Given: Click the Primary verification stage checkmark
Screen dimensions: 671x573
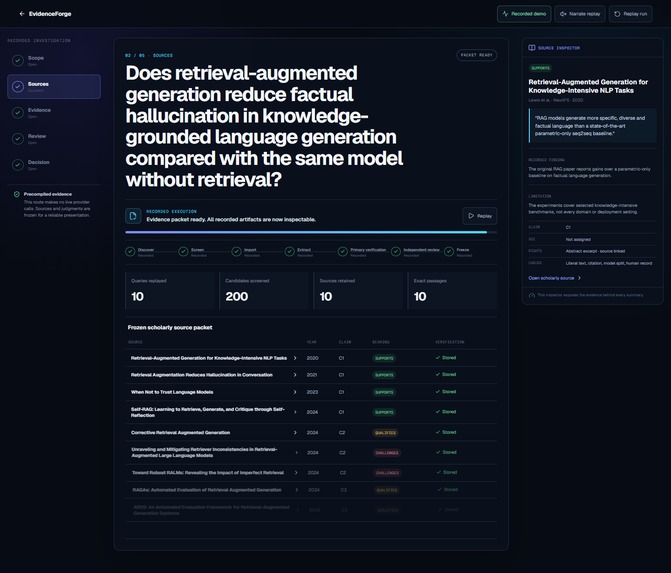Looking at the screenshot, I should point(342,252).
